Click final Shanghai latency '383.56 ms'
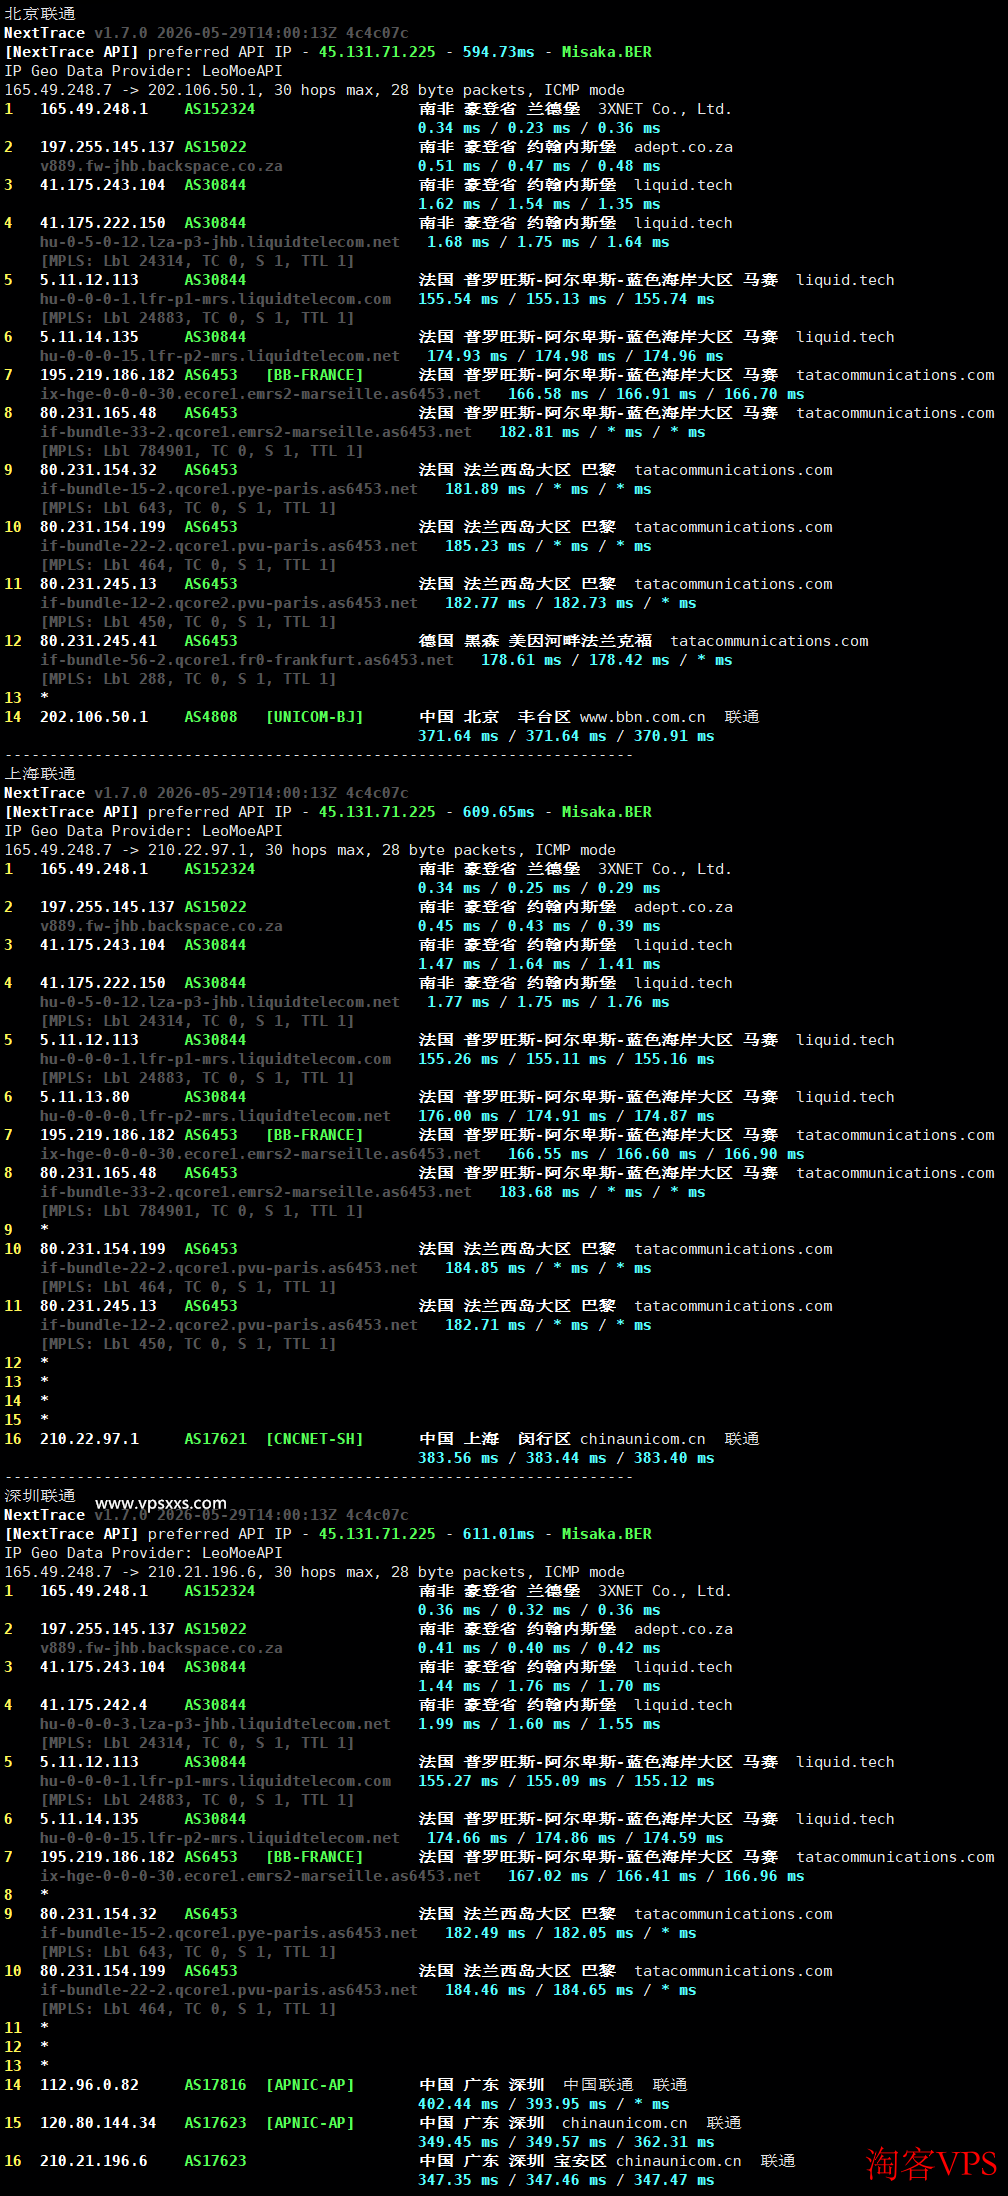Image resolution: width=1008 pixels, height=2196 pixels. [x=458, y=1458]
